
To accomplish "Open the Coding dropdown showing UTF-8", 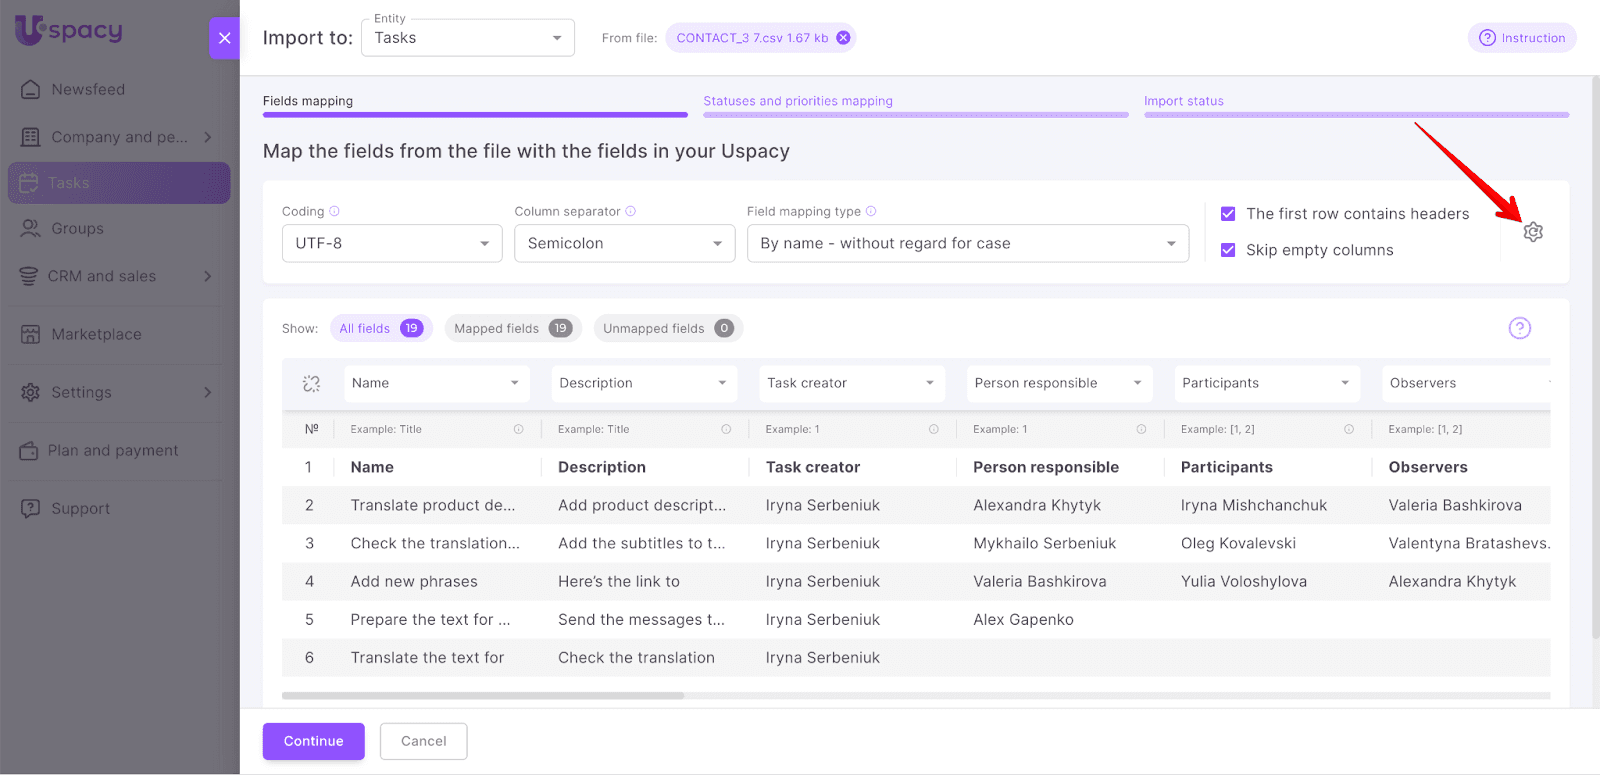I will pos(391,243).
